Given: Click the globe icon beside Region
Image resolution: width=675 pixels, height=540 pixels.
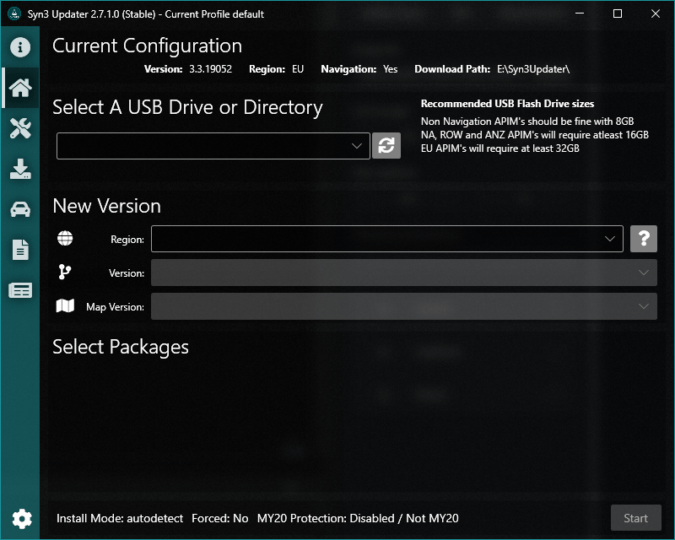Looking at the screenshot, I should point(65,238).
